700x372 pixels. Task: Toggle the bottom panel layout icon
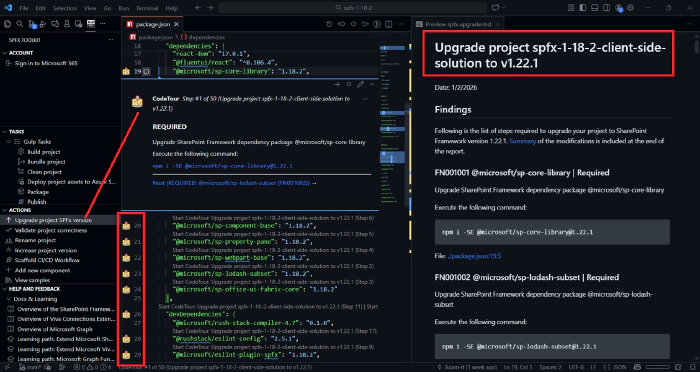pyautogui.click(x=594, y=8)
